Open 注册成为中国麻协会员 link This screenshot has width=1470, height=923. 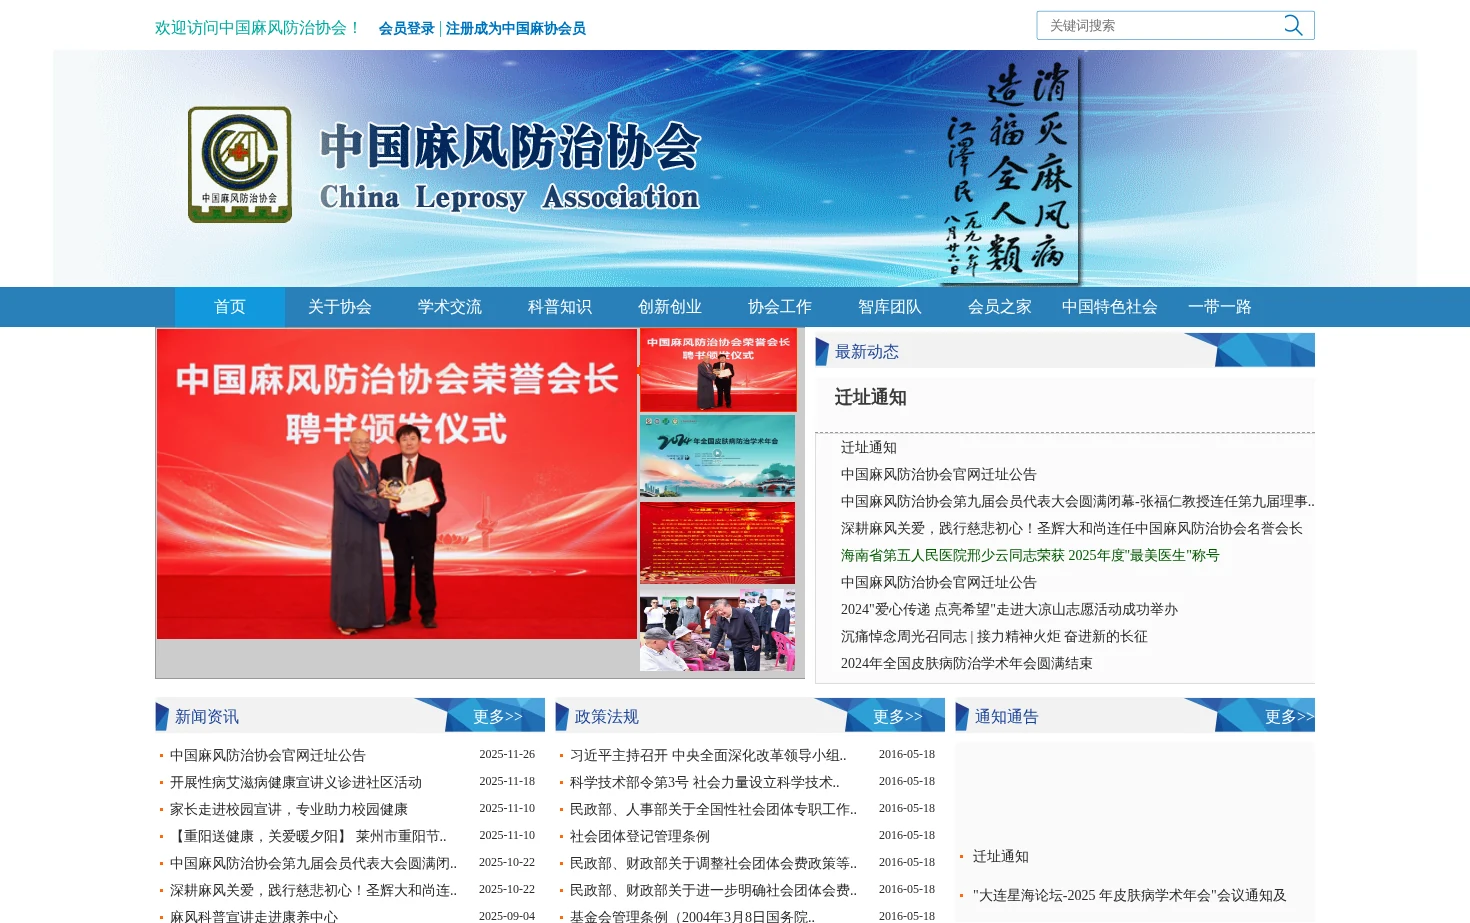pyautogui.click(x=515, y=28)
